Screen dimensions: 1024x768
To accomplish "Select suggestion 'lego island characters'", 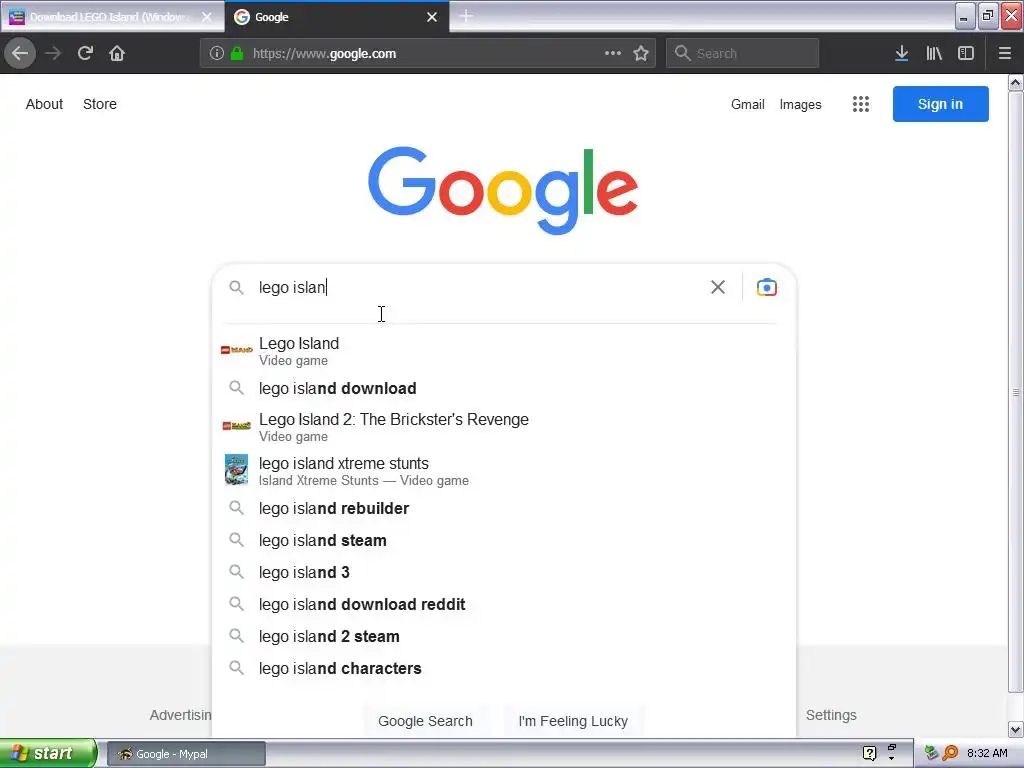I will 504,668.
